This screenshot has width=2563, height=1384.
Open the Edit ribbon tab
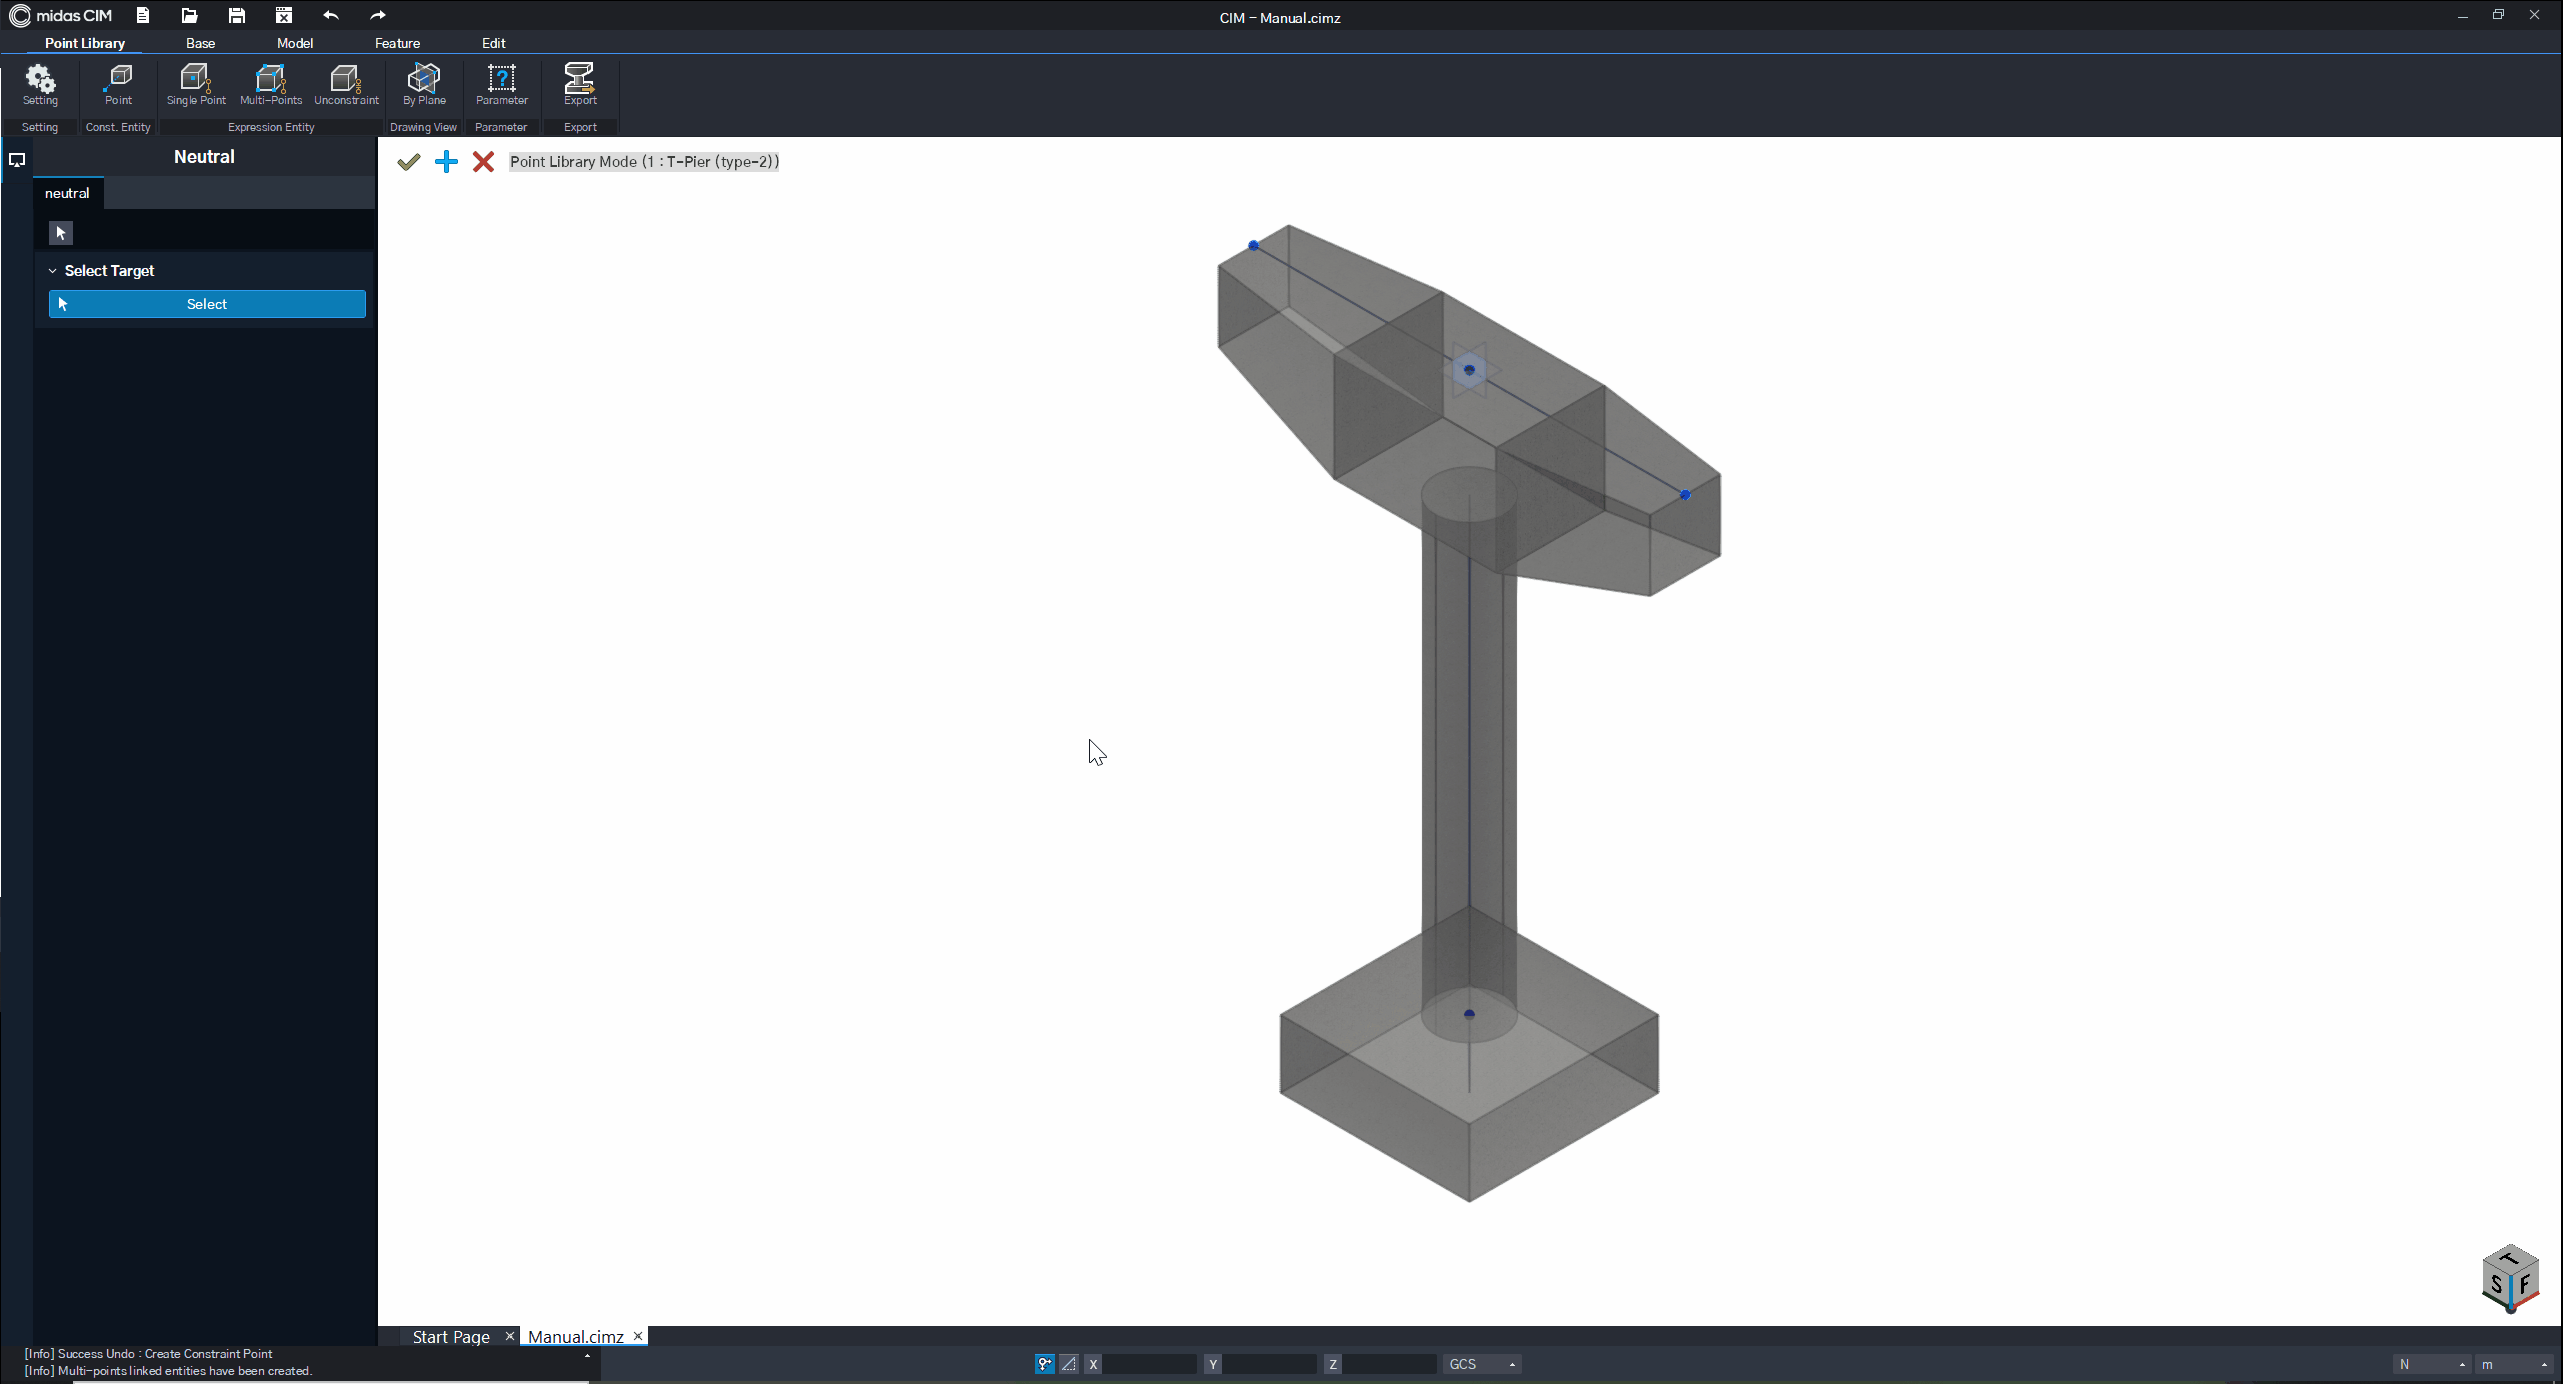[493, 43]
